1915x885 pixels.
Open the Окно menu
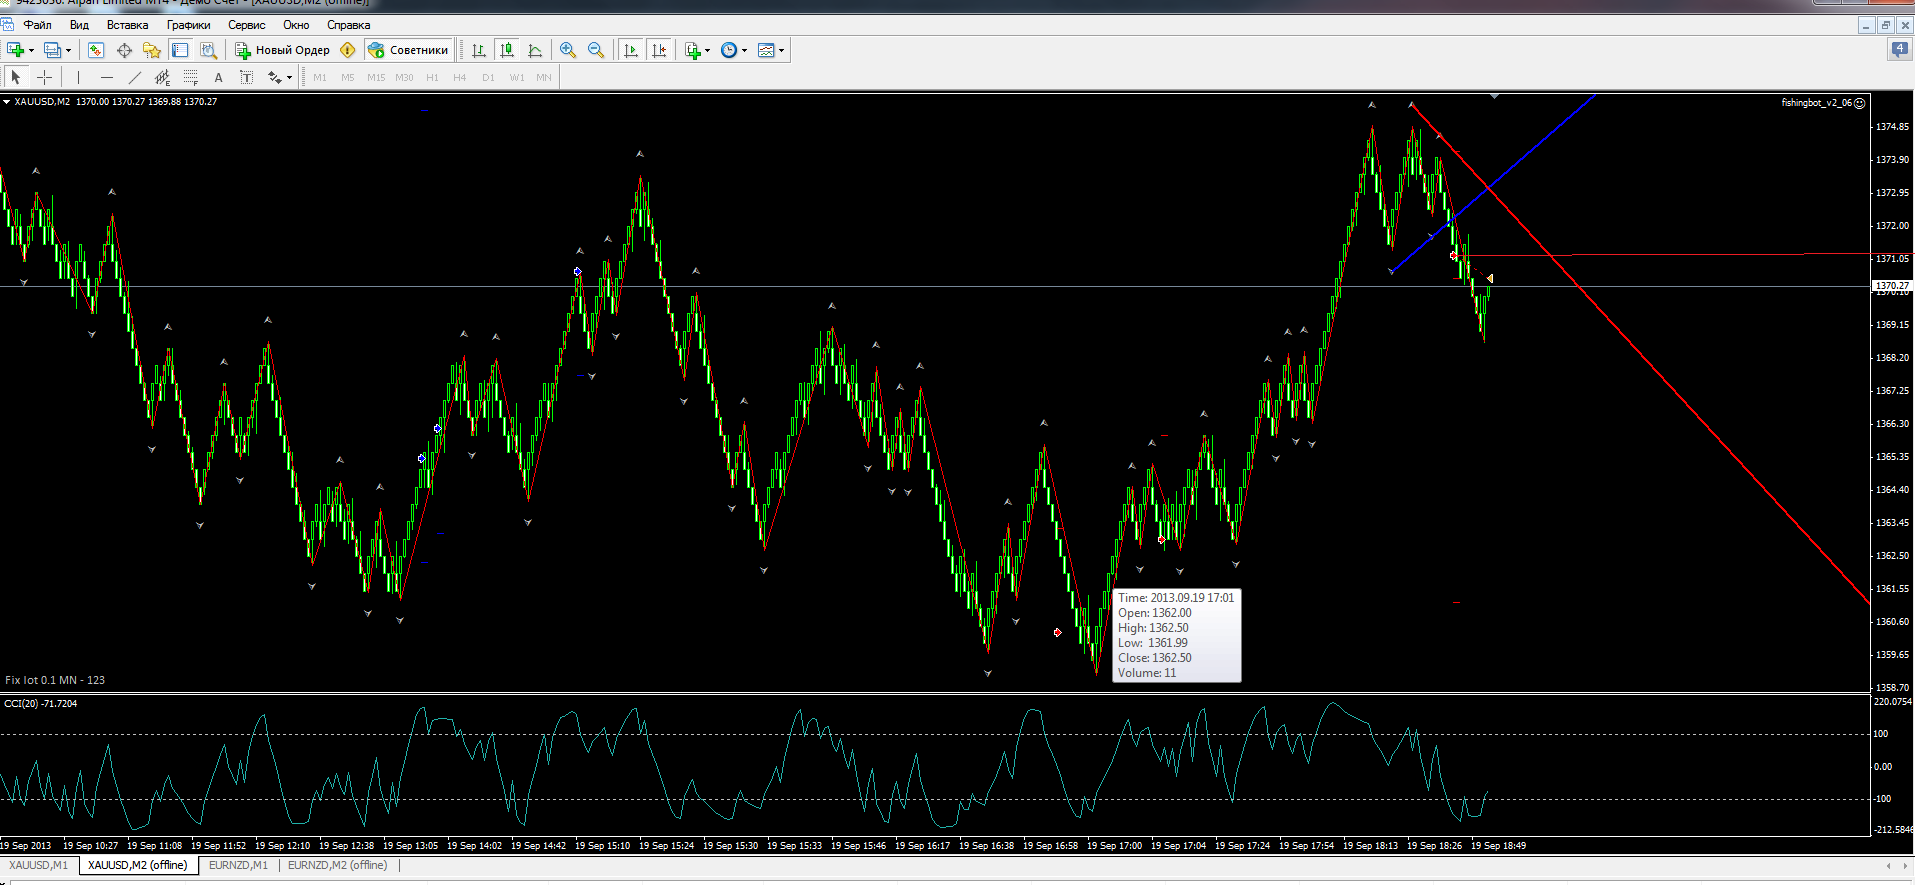[x=296, y=25]
